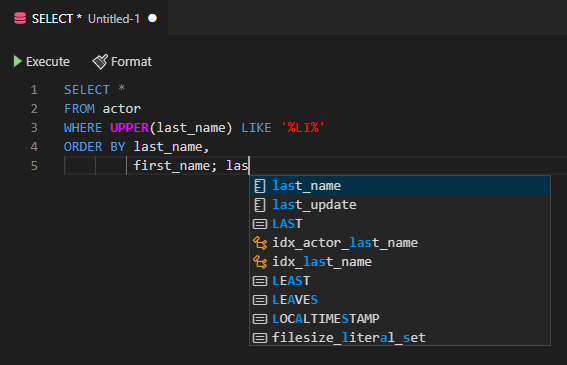Click the index icon beside idx_actor_last_name
This screenshot has height=365, width=567.
point(260,243)
